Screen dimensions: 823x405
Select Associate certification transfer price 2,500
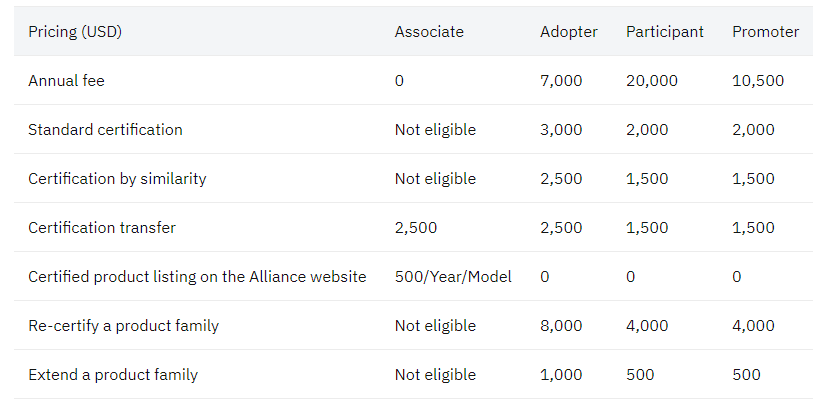[x=416, y=228]
